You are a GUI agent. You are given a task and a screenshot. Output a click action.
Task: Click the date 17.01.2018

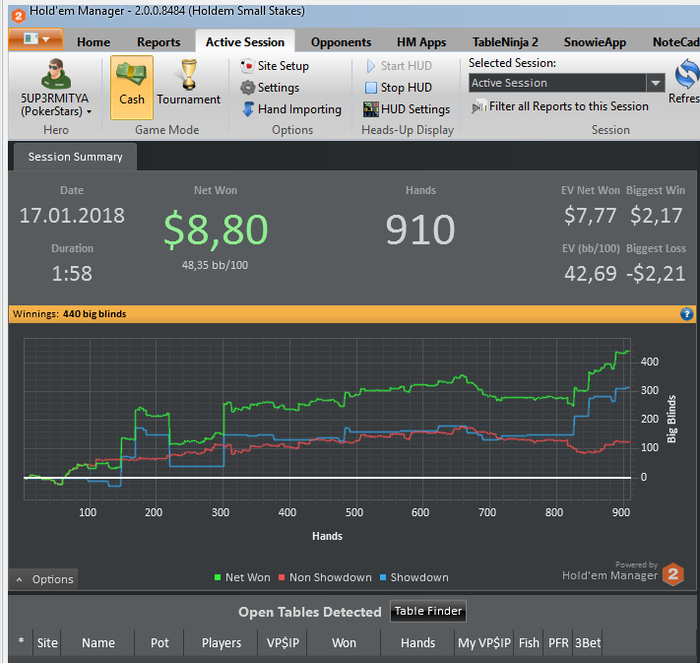coord(72,216)
